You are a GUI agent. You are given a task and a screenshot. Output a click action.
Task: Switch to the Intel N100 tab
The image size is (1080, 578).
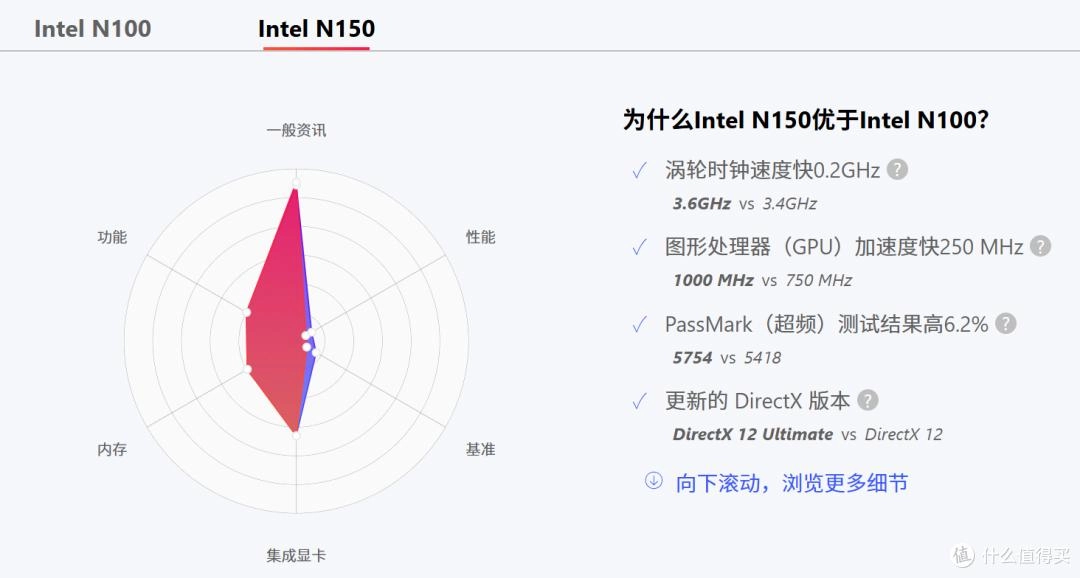point(93,28)
